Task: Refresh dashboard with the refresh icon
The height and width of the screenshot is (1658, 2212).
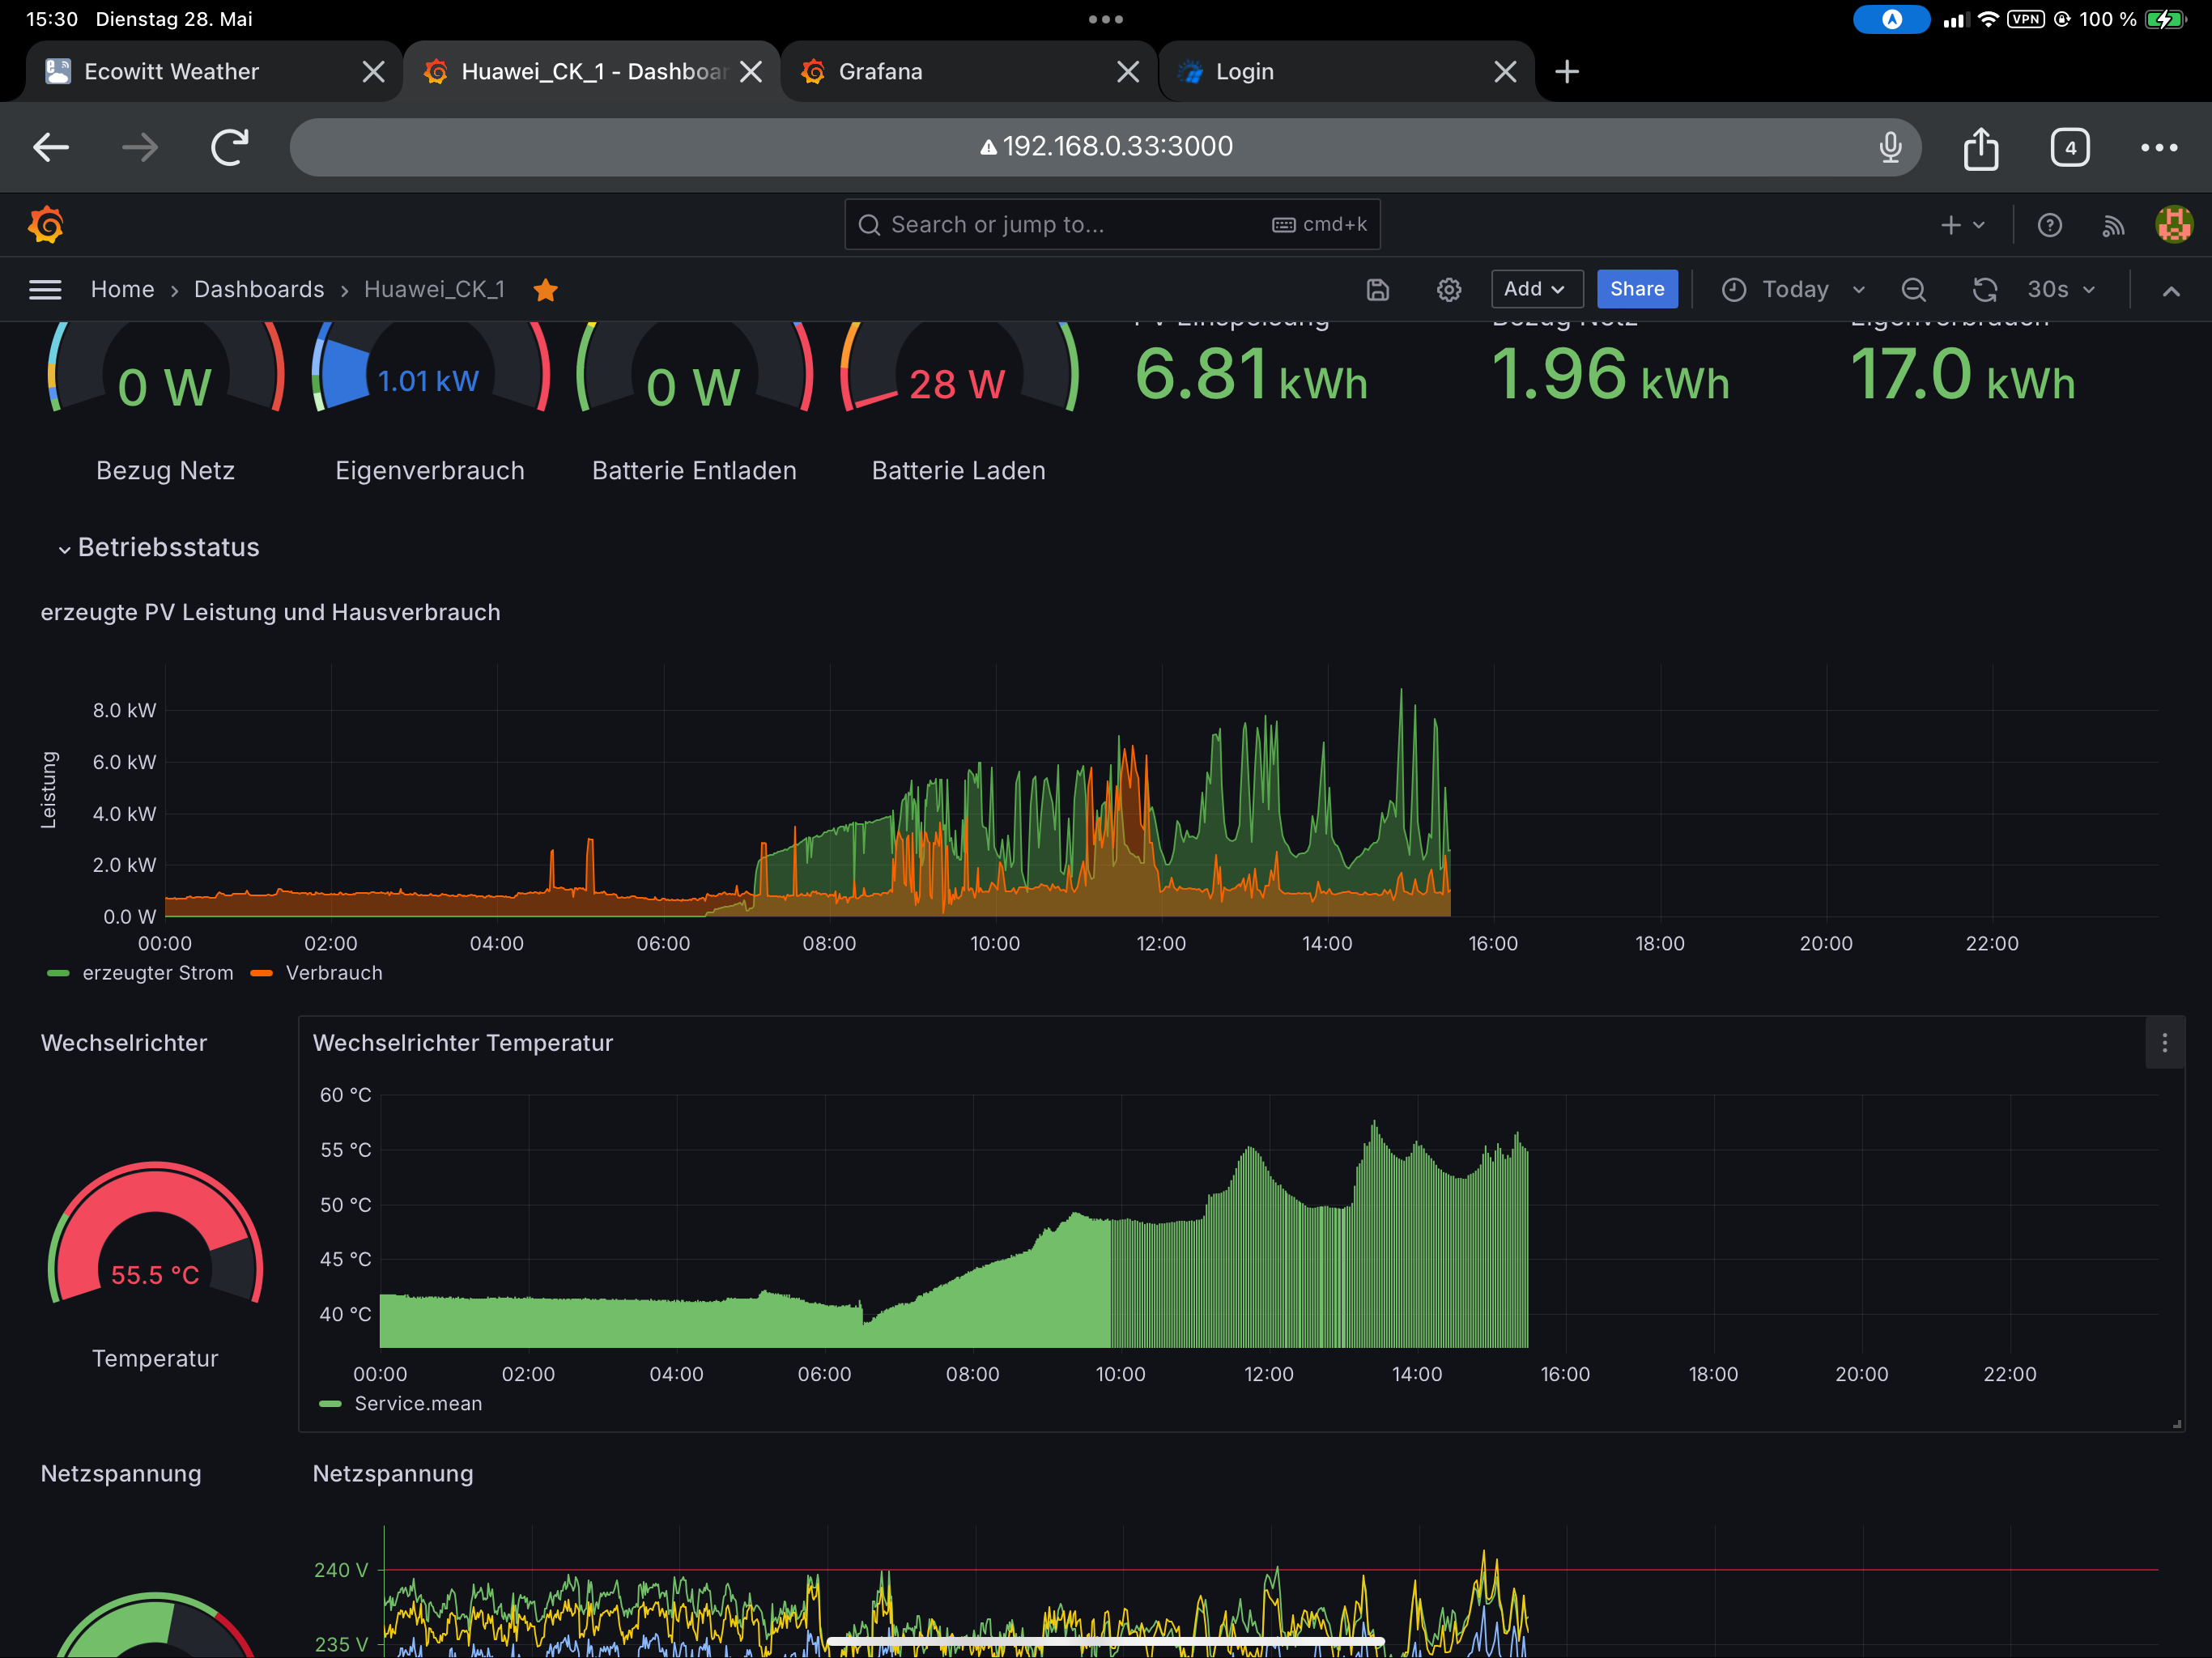Action: click(x=1984, y=290)
